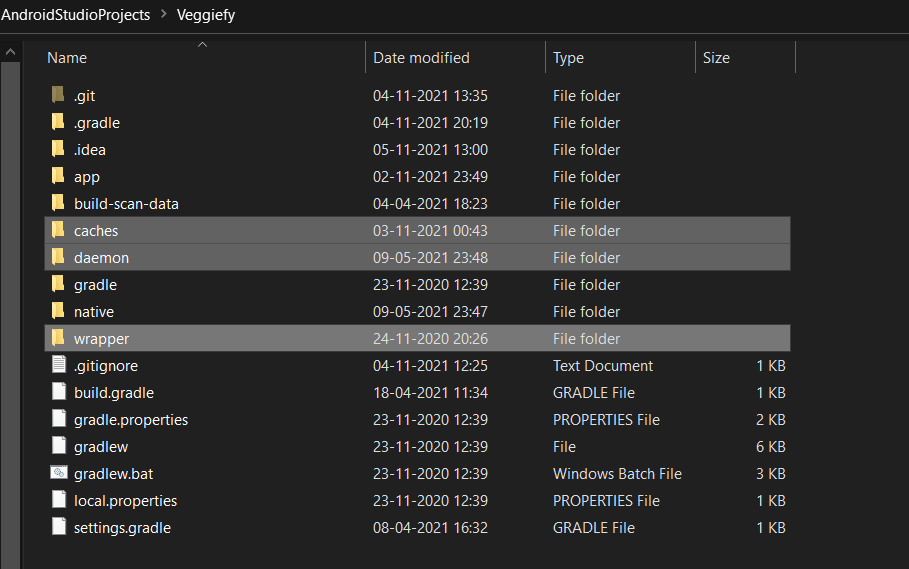The height and width of the screenshot is (569, 909).
Task: Click the 2 KB size value
Action: coord(770,420)
